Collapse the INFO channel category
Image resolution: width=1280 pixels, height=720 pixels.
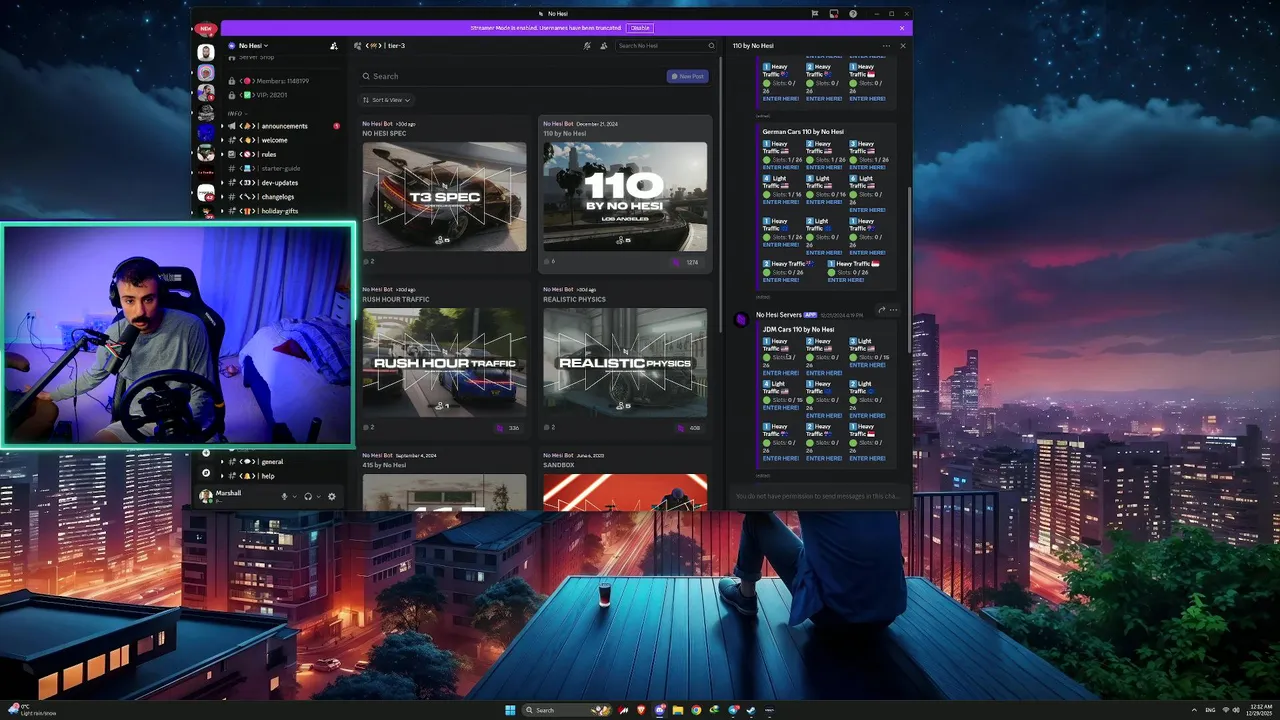click(x=236, y=113)
